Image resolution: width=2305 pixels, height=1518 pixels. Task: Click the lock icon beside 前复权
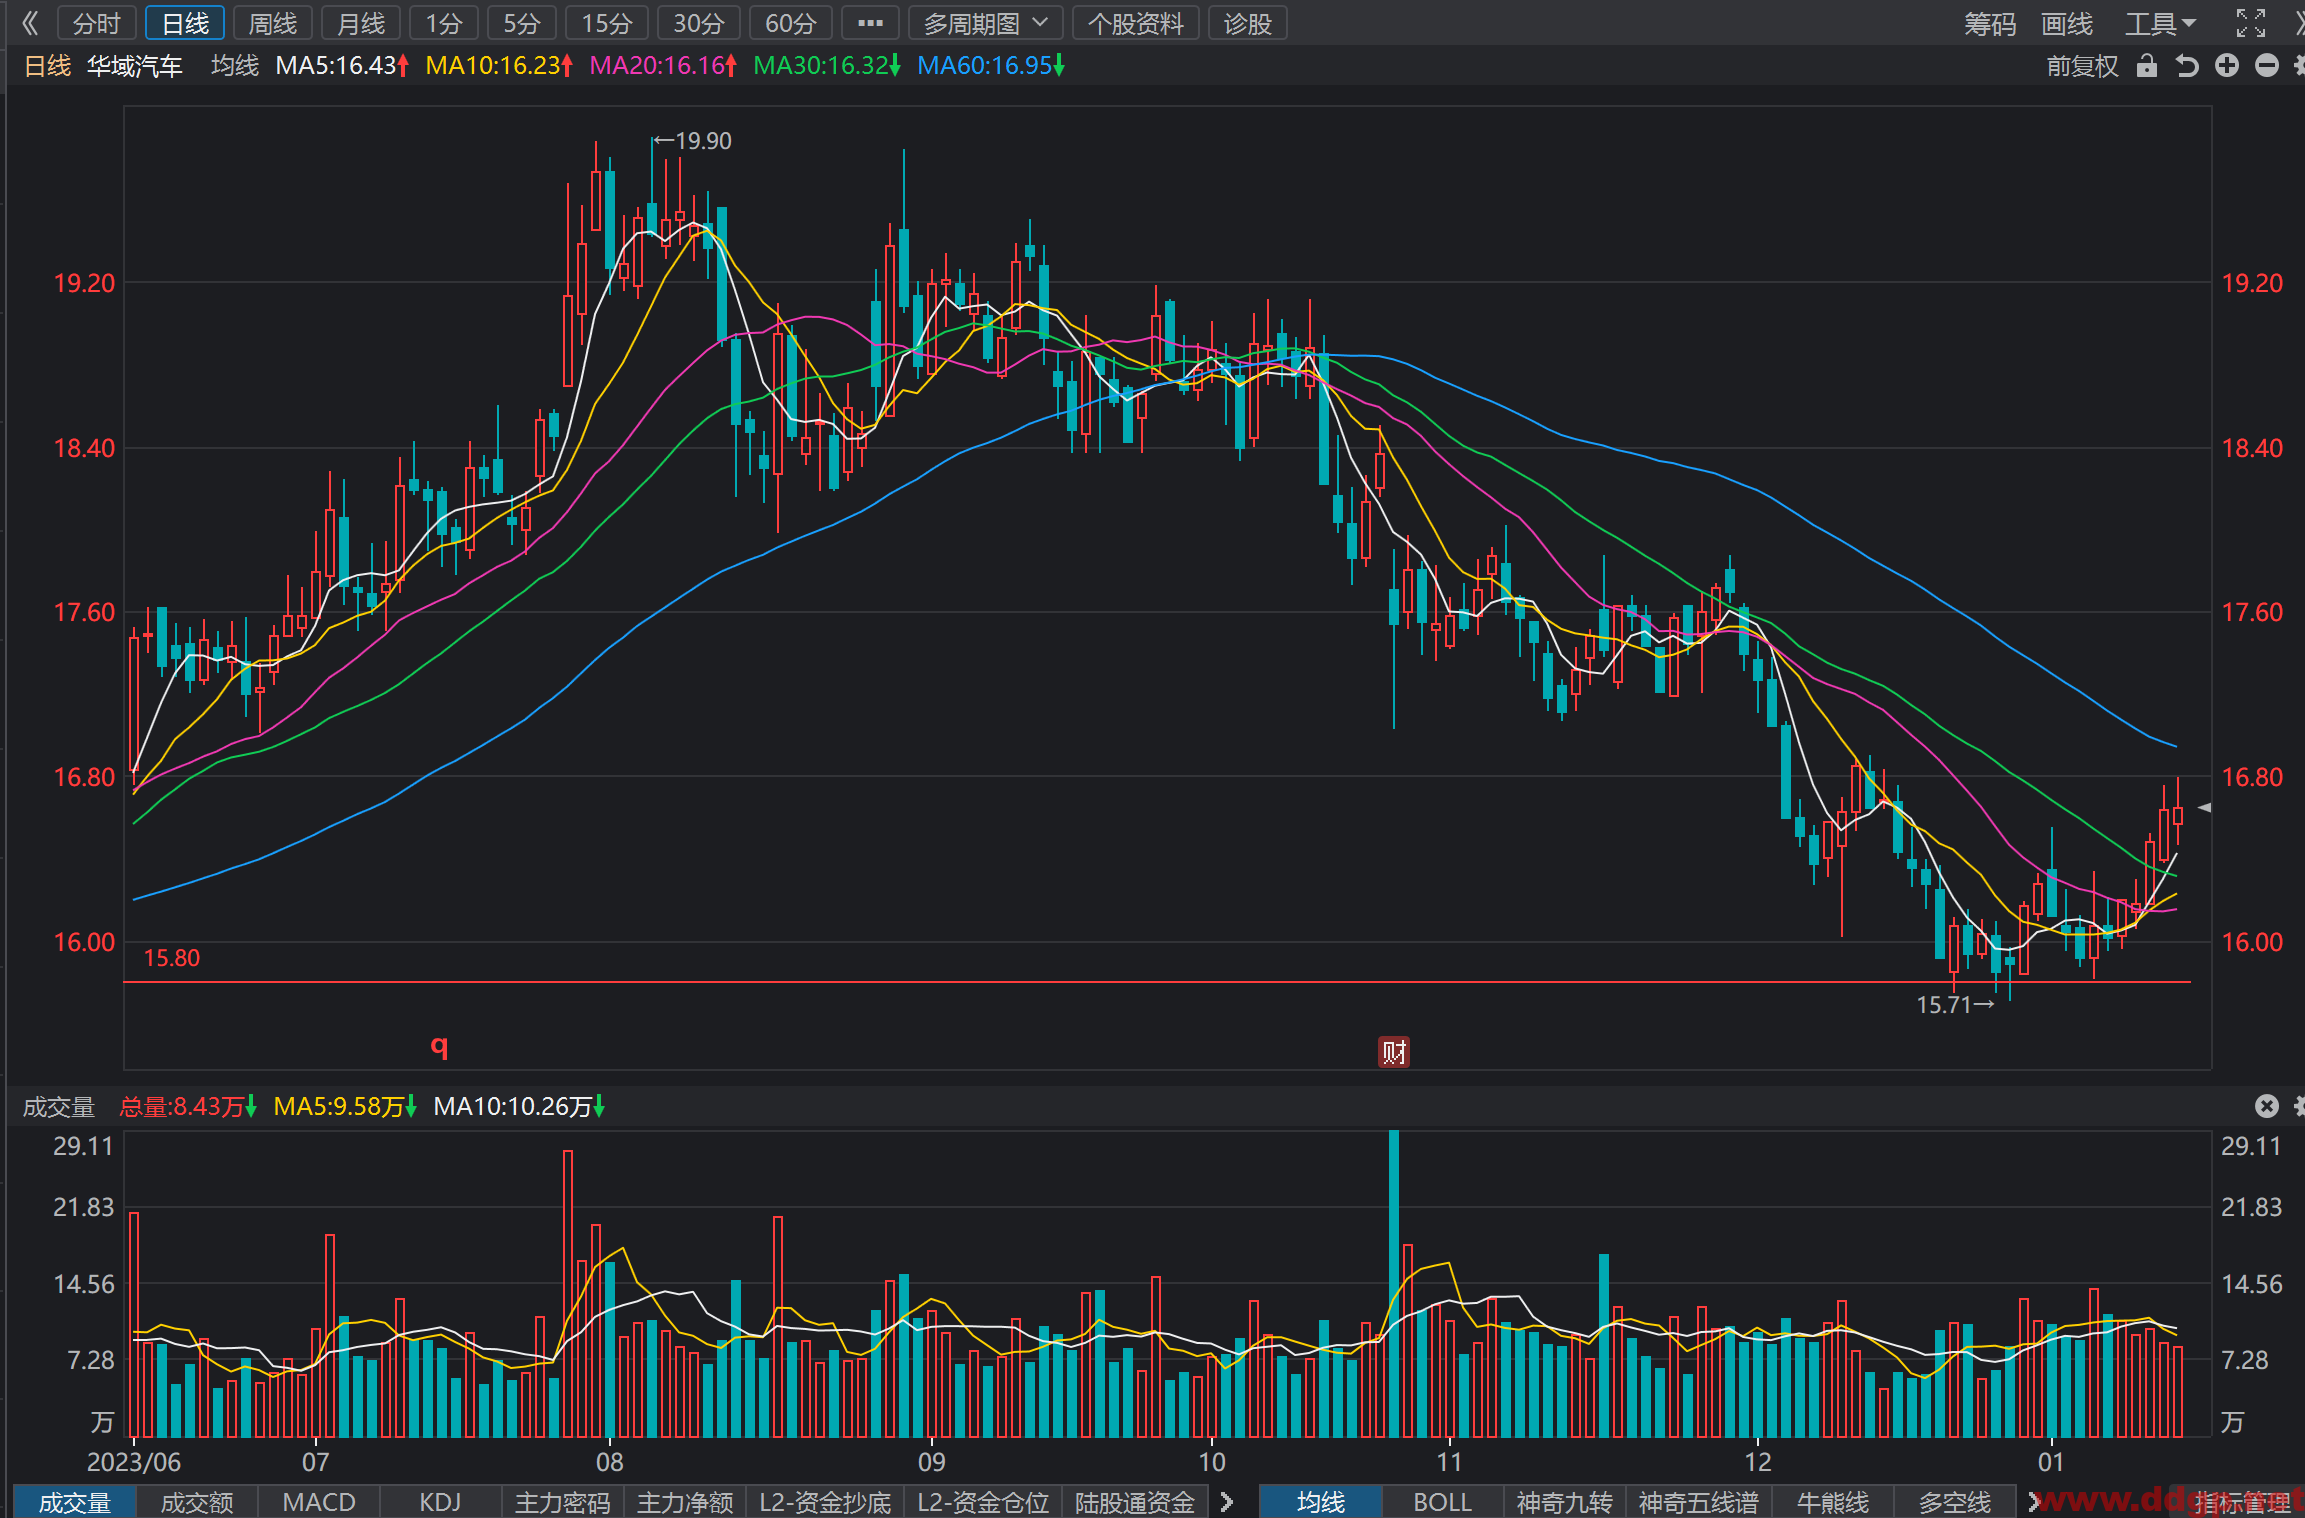coord(2146,66)
